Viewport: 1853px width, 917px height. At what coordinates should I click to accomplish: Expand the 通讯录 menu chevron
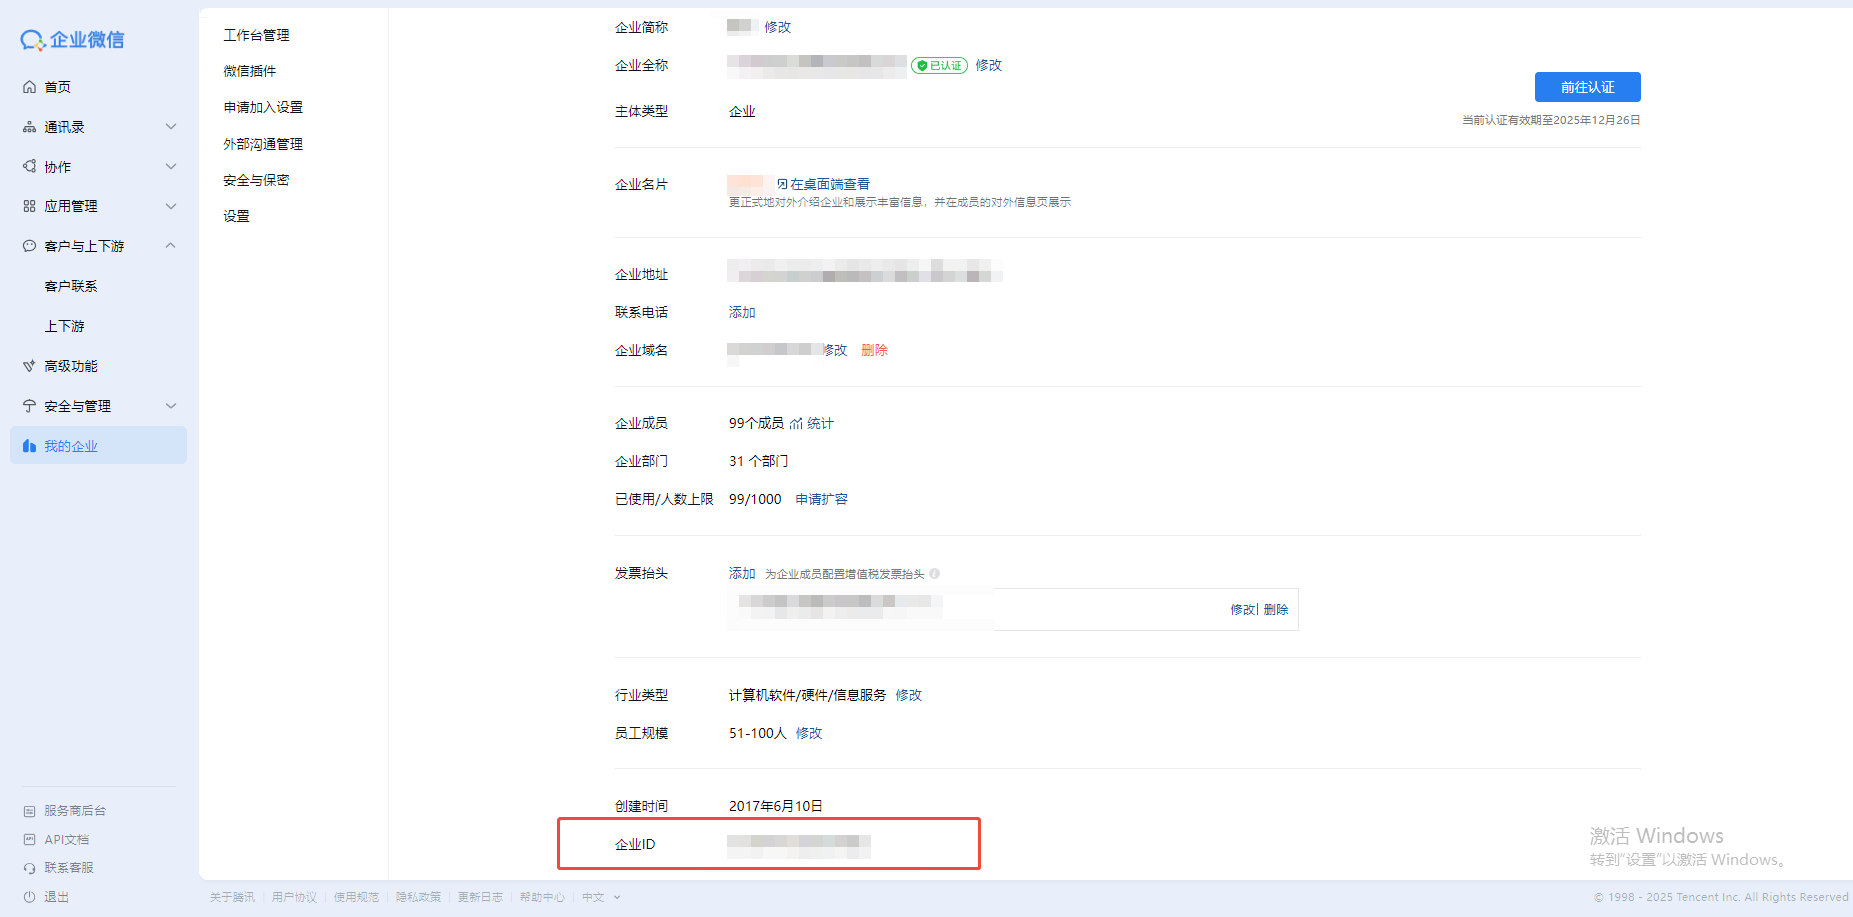click(x=171, y=127)
